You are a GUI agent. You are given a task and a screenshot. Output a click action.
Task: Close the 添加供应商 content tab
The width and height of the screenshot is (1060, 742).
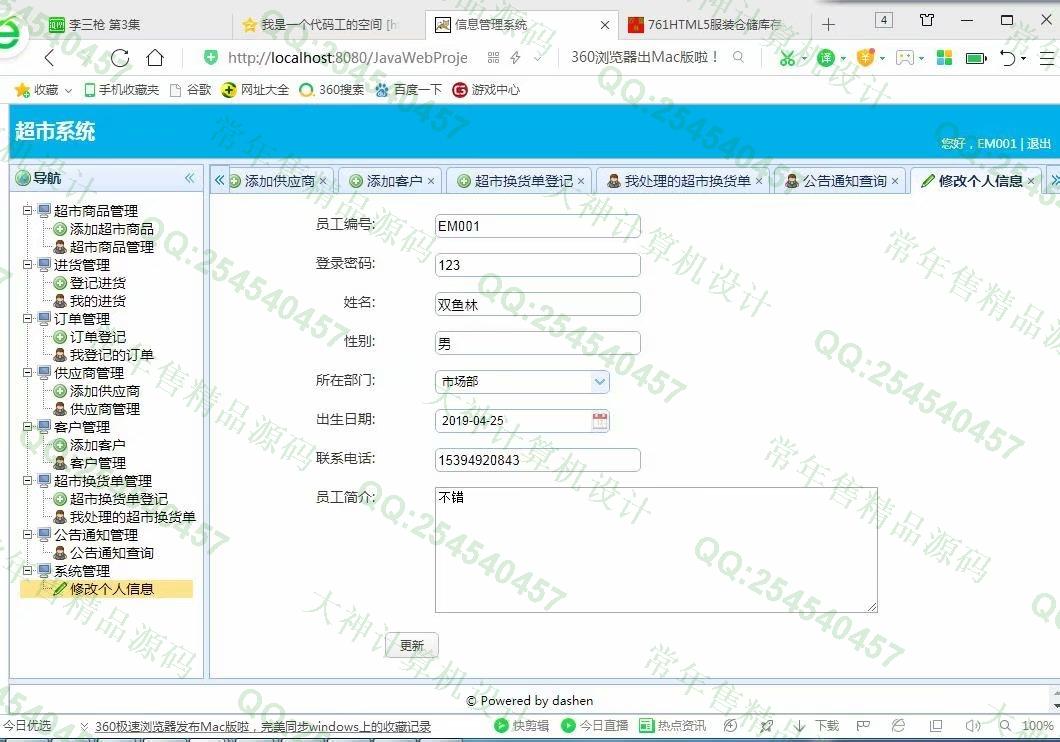click(x=322, y=181)
